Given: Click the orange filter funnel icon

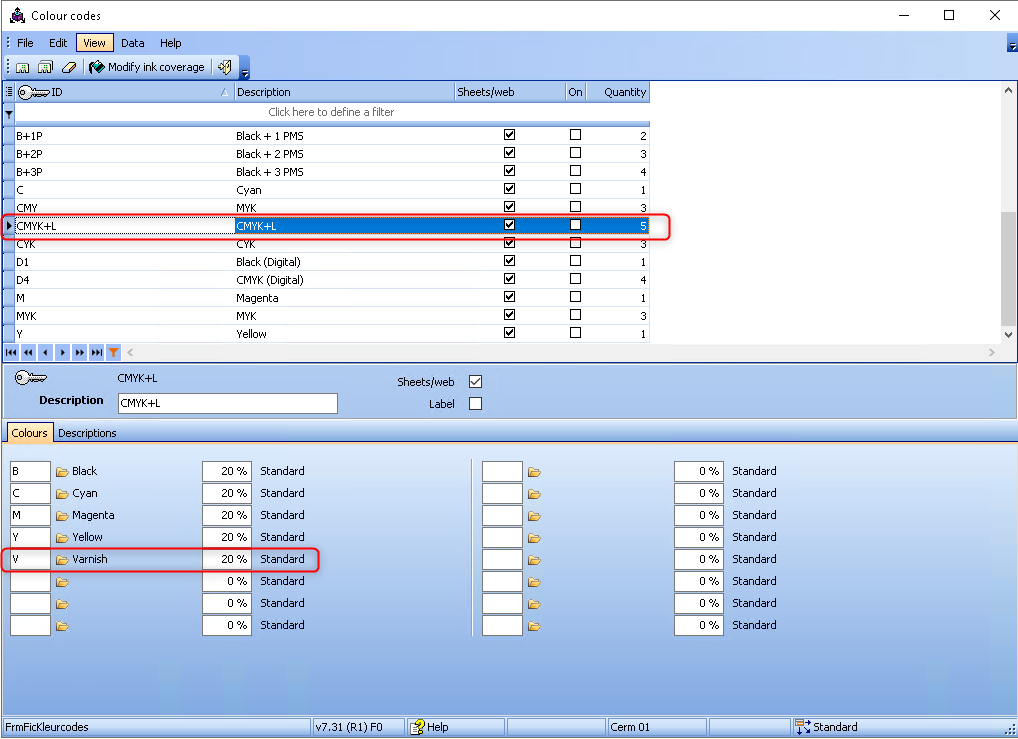Looking at the screenshot, I should [x=114, y=353].
